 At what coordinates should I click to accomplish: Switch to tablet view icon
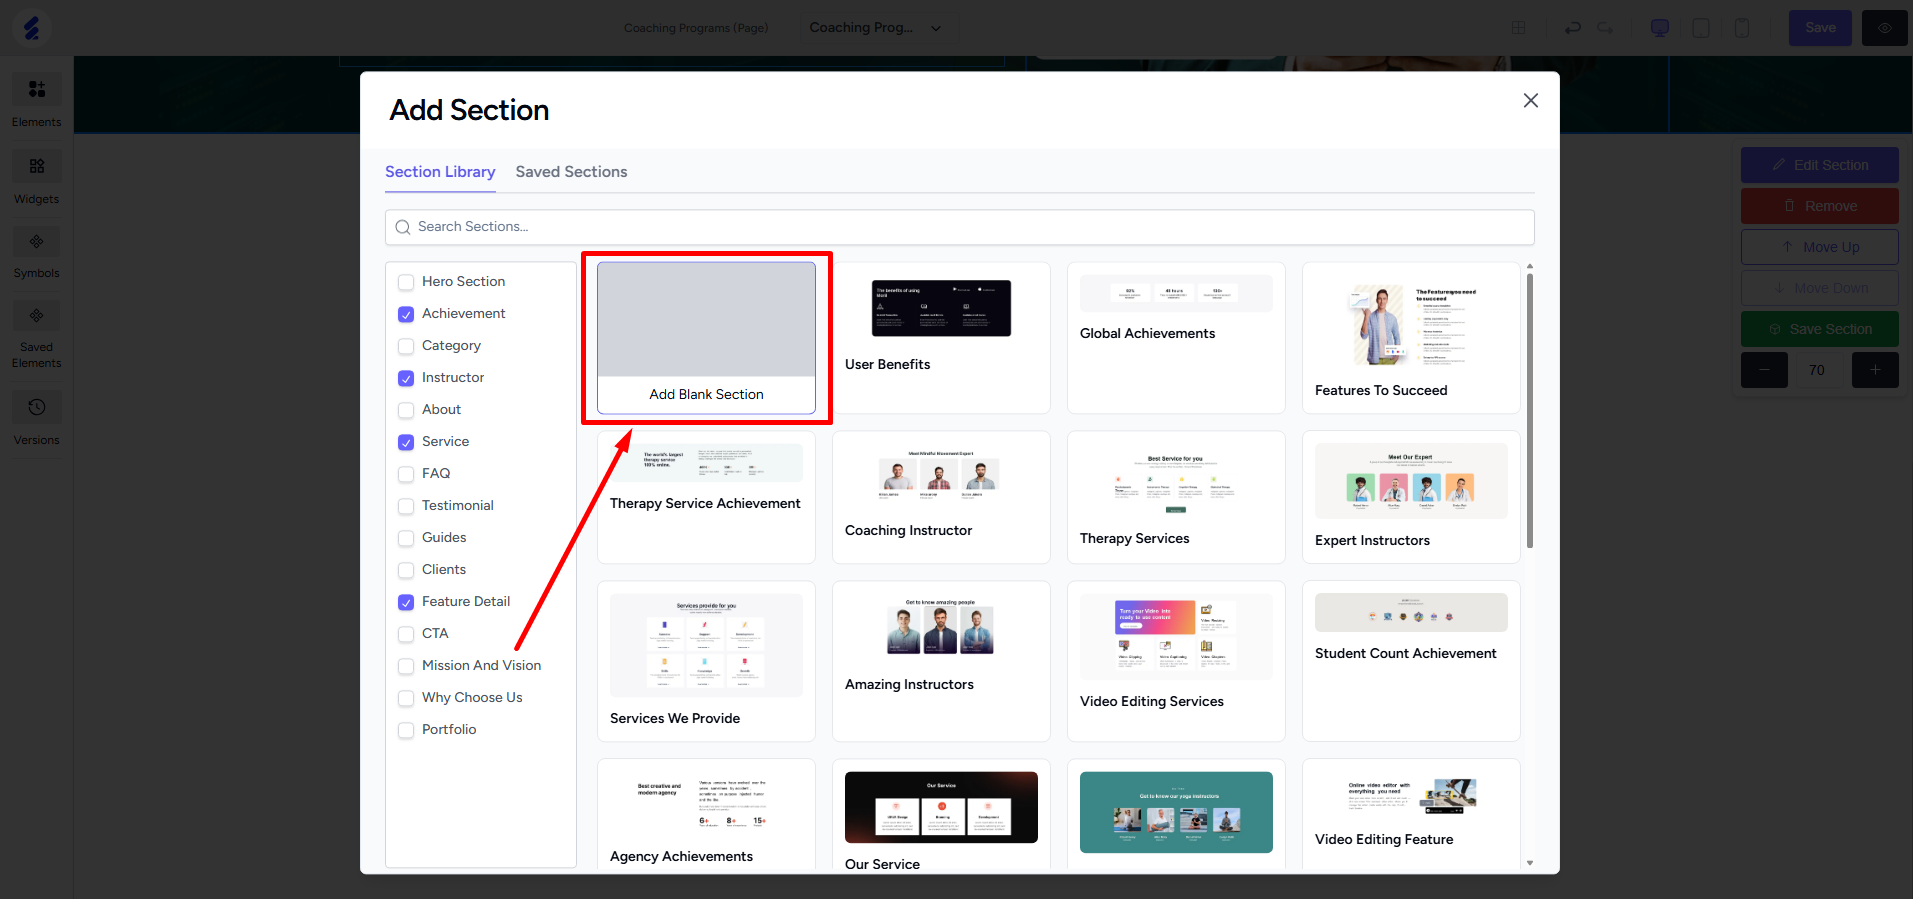pyautogui.click(x=1701, y=28)
